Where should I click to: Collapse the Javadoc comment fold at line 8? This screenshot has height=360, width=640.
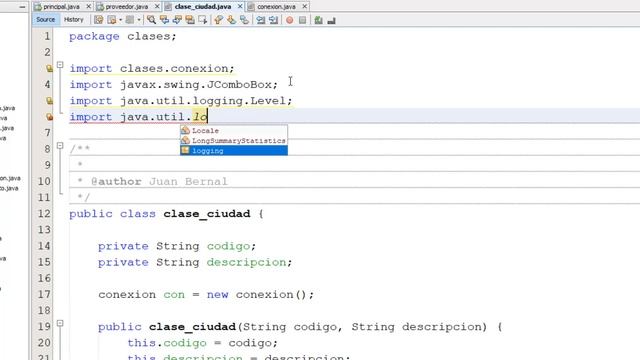click(60, 146)
